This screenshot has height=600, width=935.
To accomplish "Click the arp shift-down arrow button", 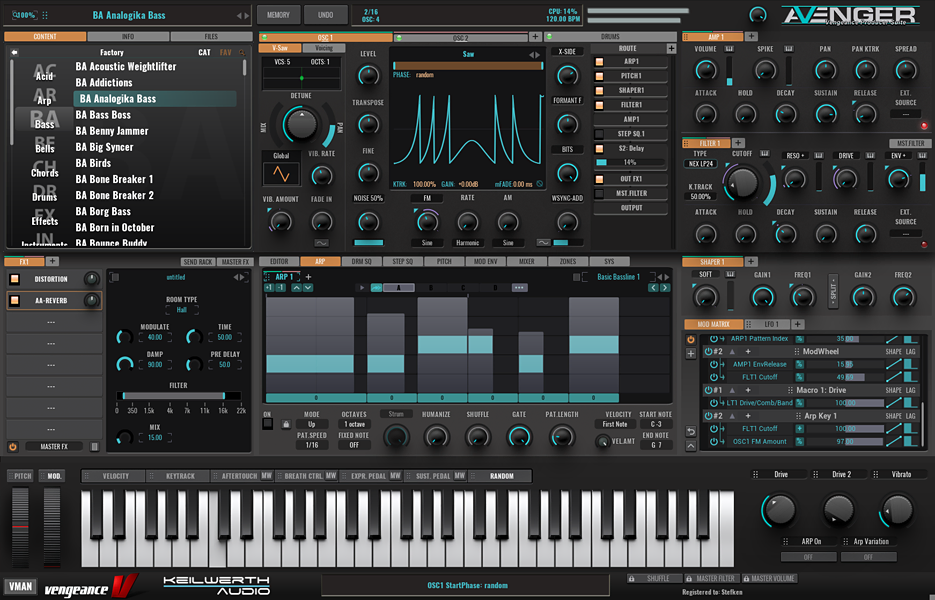I will point(308,287).
